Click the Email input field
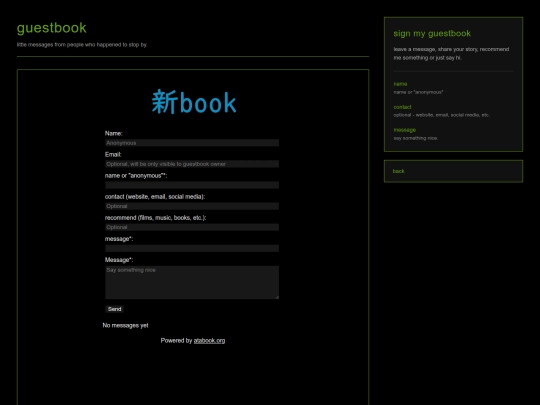 [192, 164]
